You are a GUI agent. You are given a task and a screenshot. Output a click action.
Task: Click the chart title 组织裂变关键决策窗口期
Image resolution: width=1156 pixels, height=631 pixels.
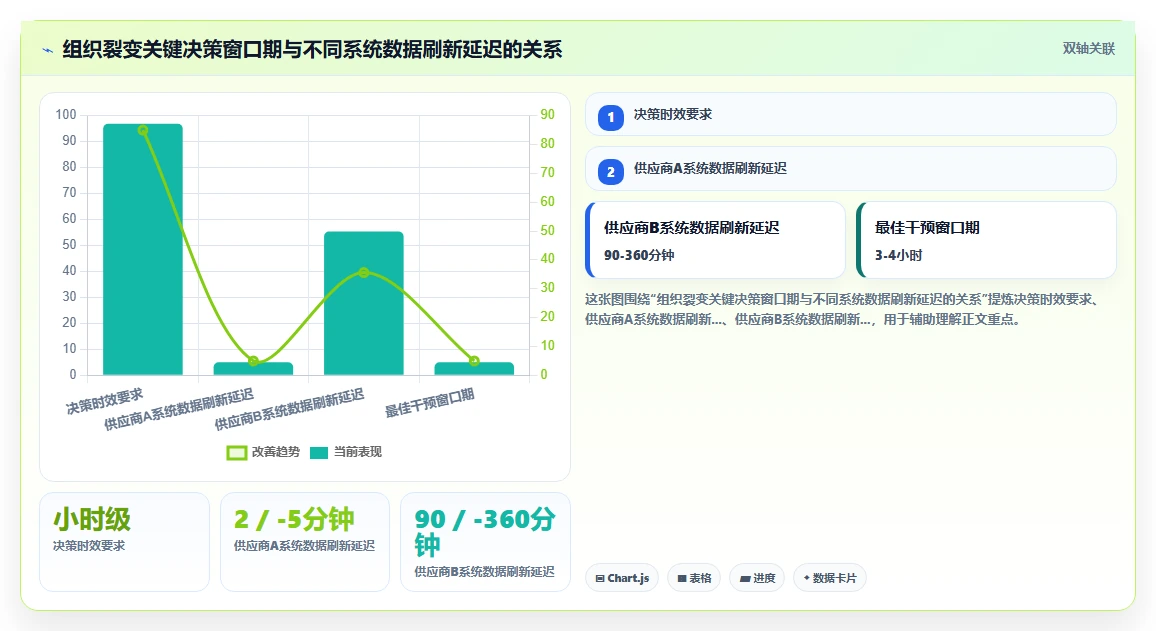pyautogui.click(x=312, y=49)
